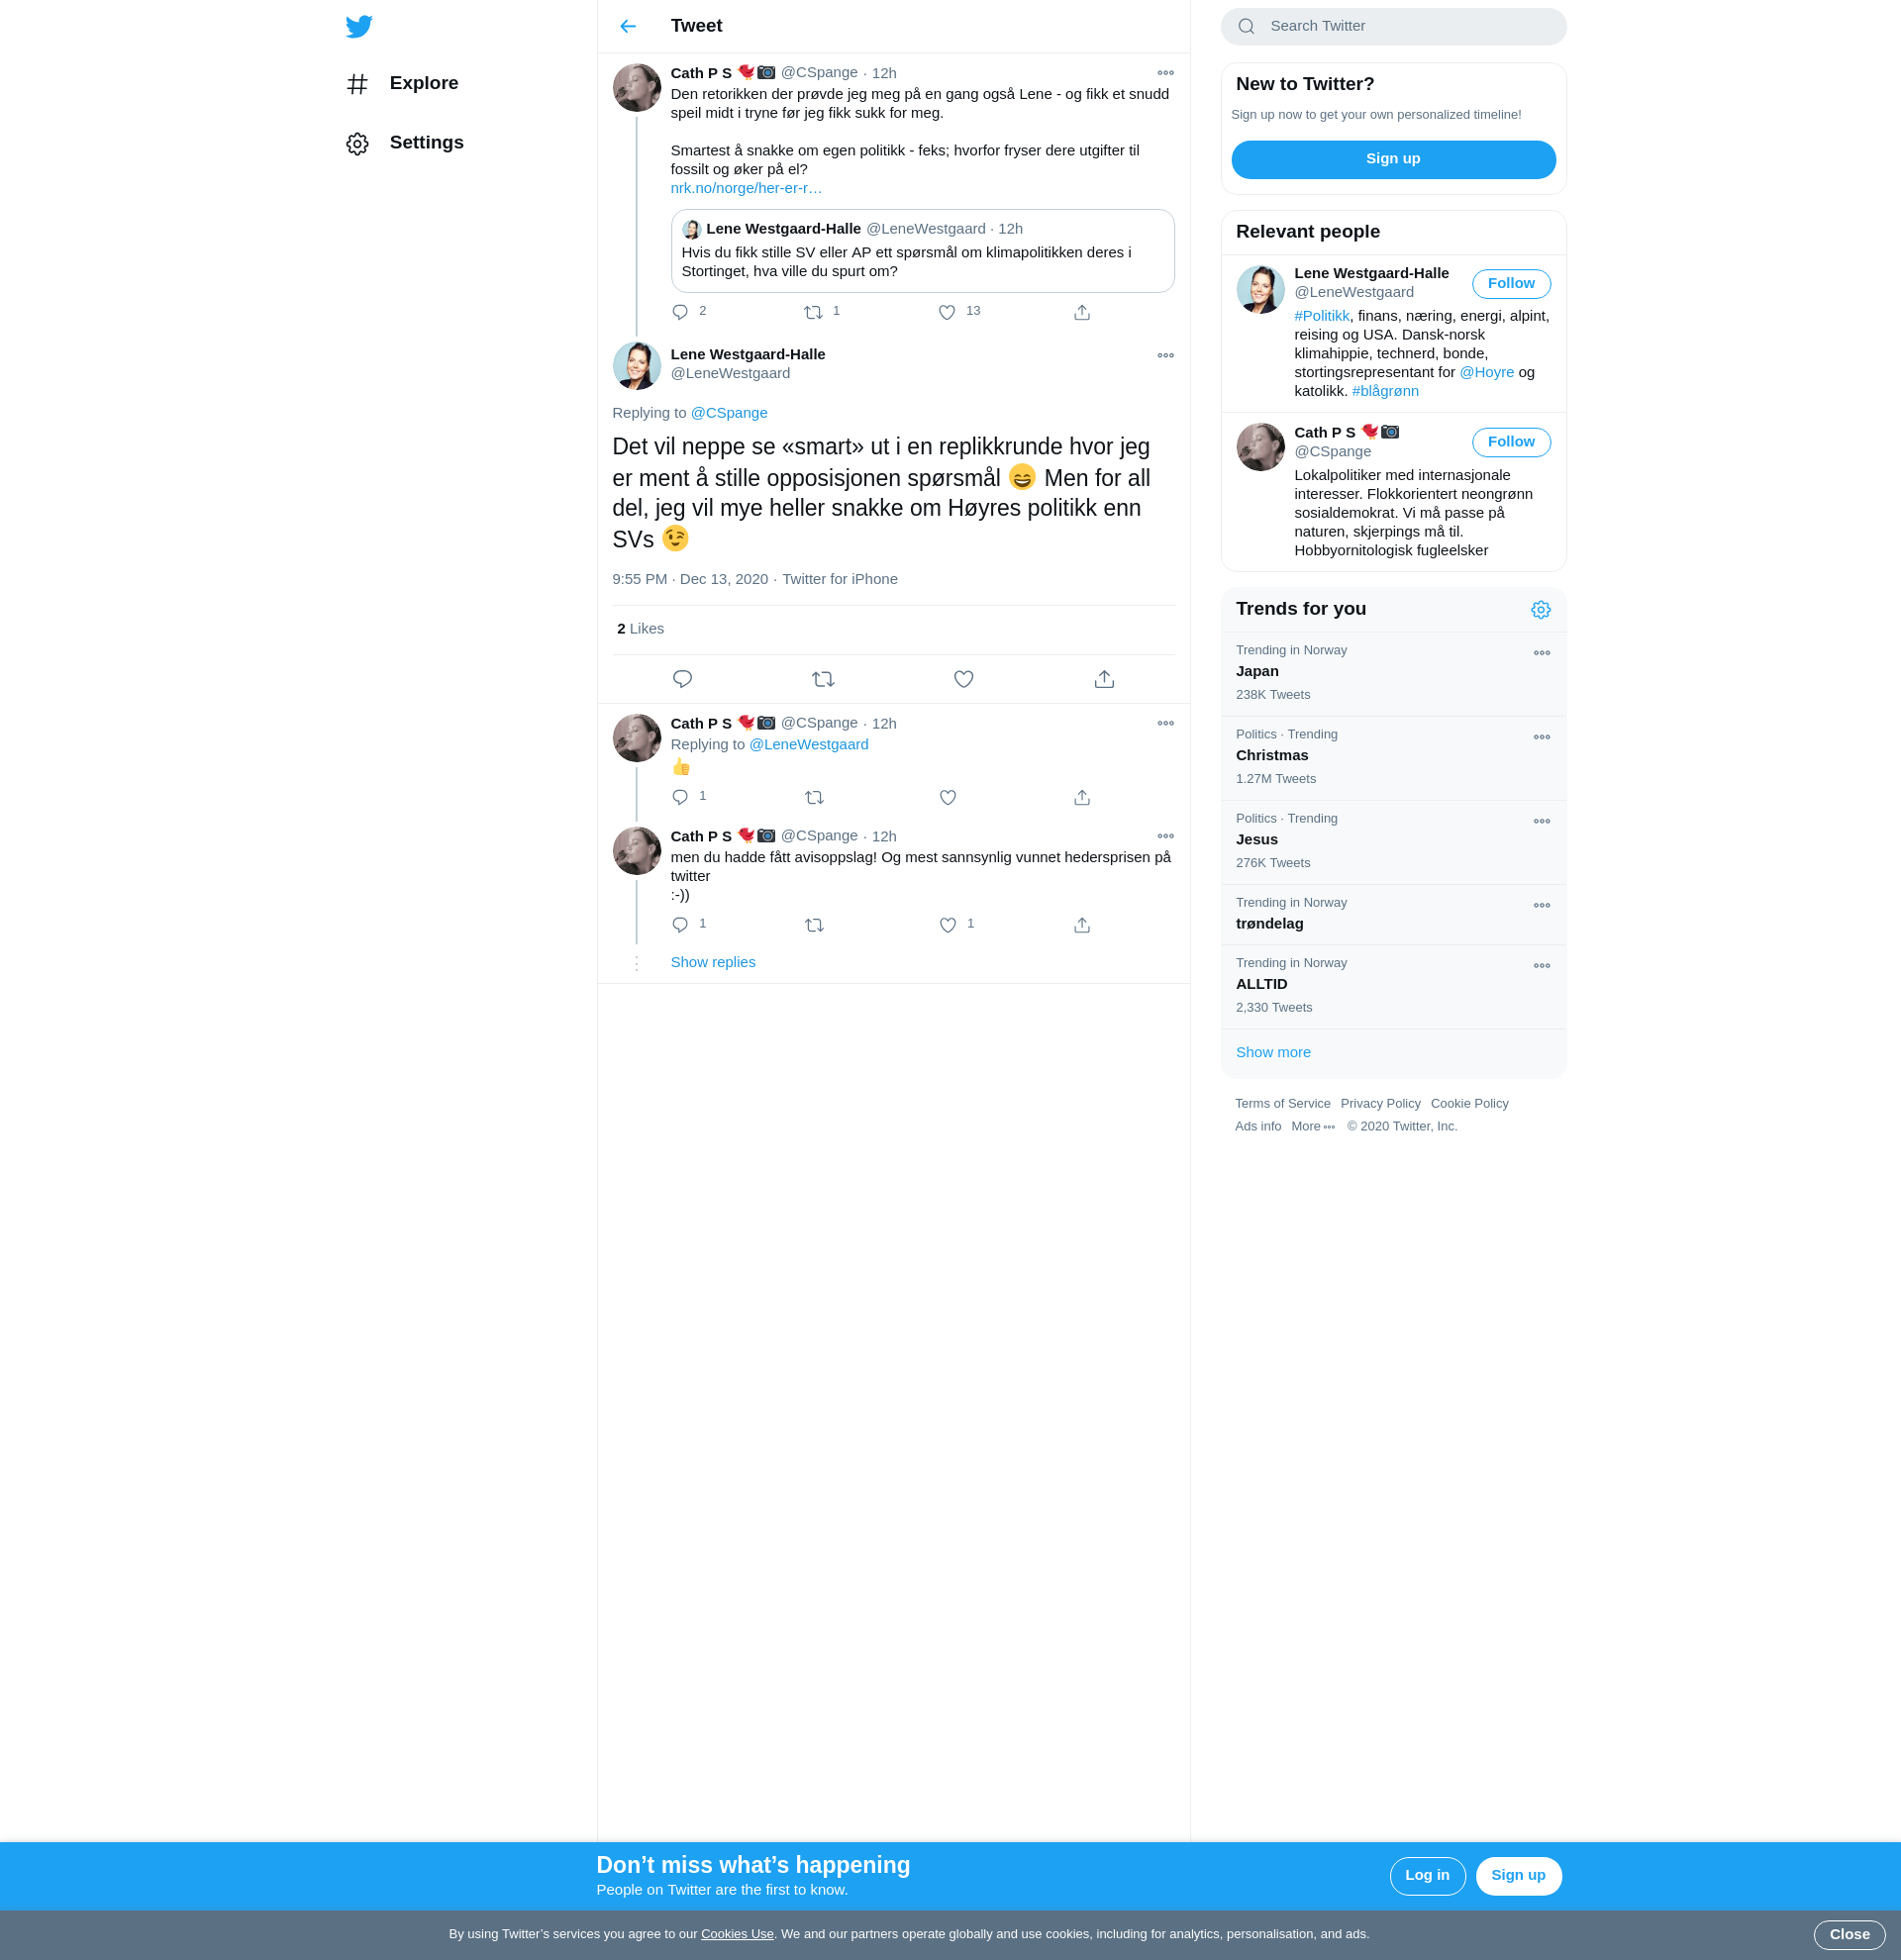Reply to the thumbs-up tweet
Screen dimensions: 1901x1960
[x=680, y=797]
